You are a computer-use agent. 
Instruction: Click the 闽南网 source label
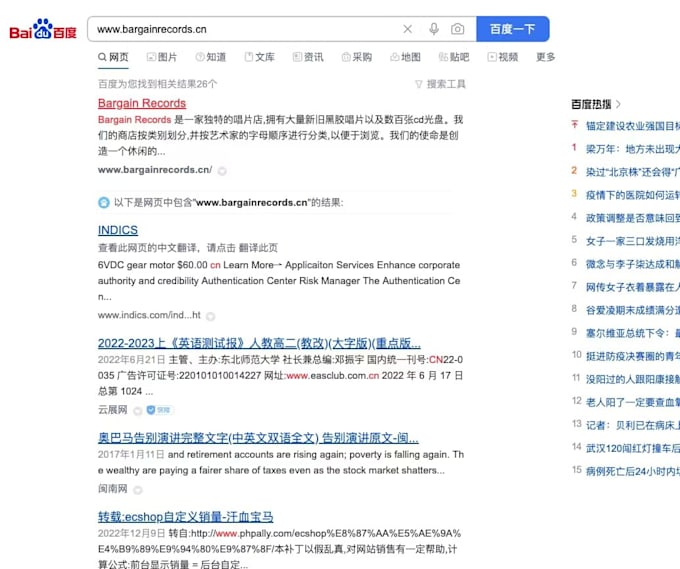point(113,489)
